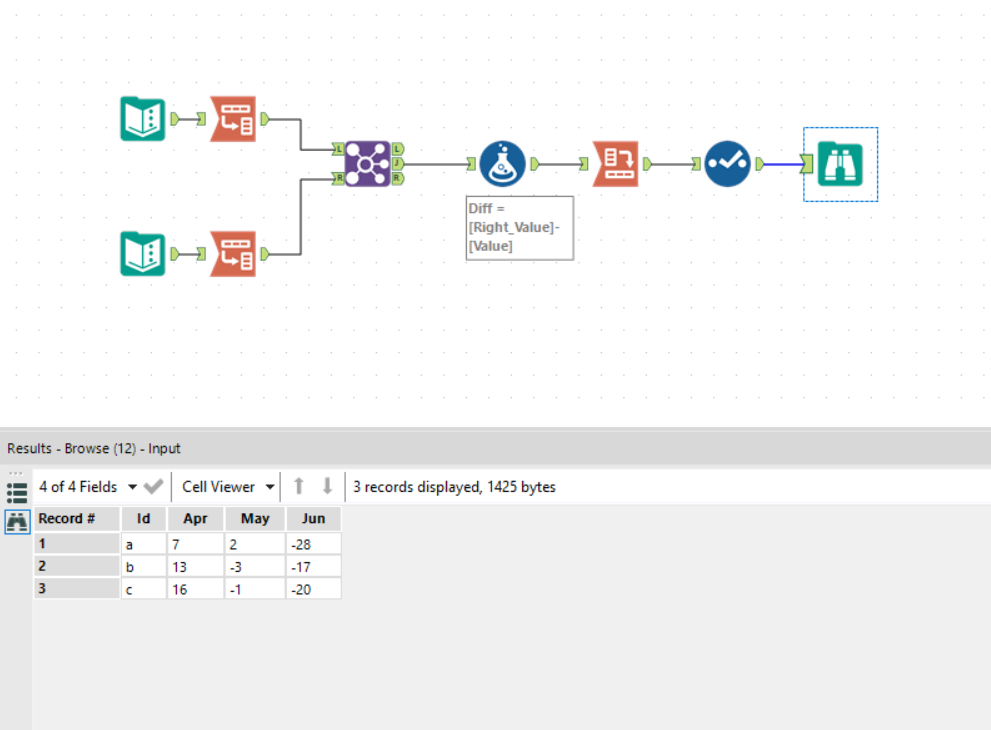Image resolution: width=991 pixels, height=730 pixels.
Task: Switch to browse data view icon
Action: point(17,522)
